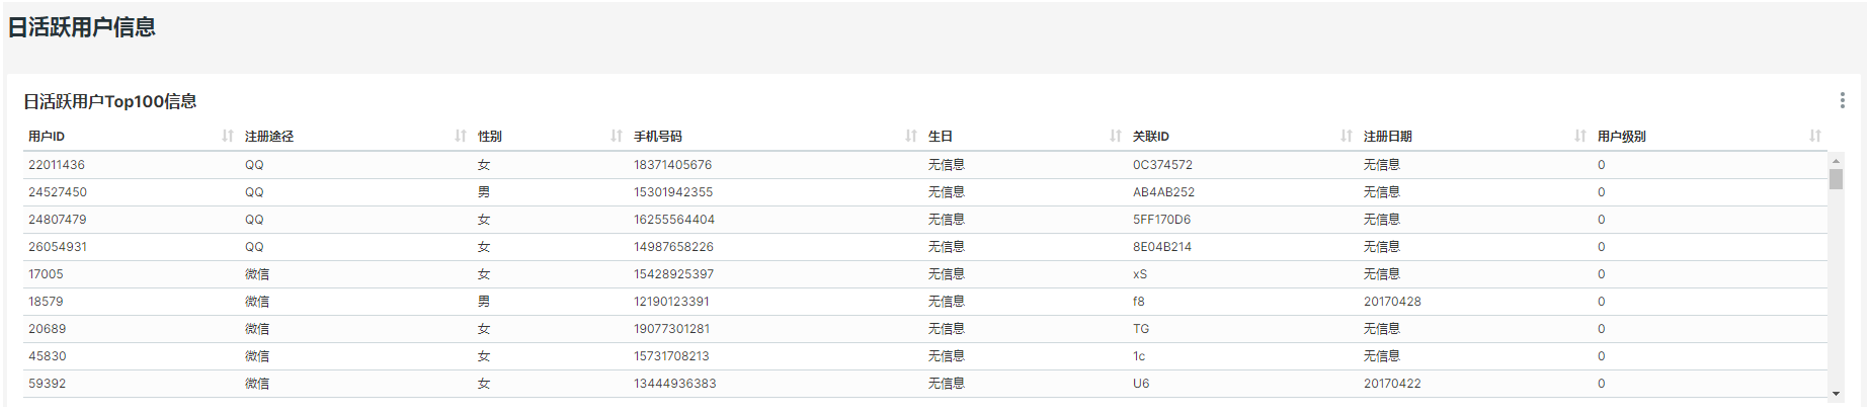The height and width of the screenshot is (407, 1867).
Task: Click user ID cell 59392
Action: pos(47,384)
